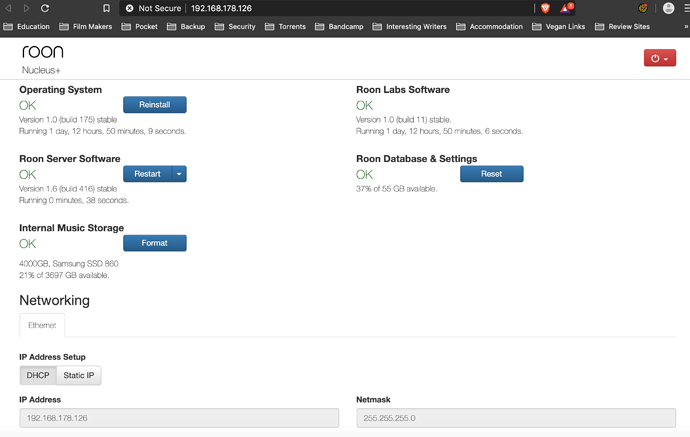Open the Not Secure site info badge
This screenshot has height=437, width=690.
[x=153, y=8]
